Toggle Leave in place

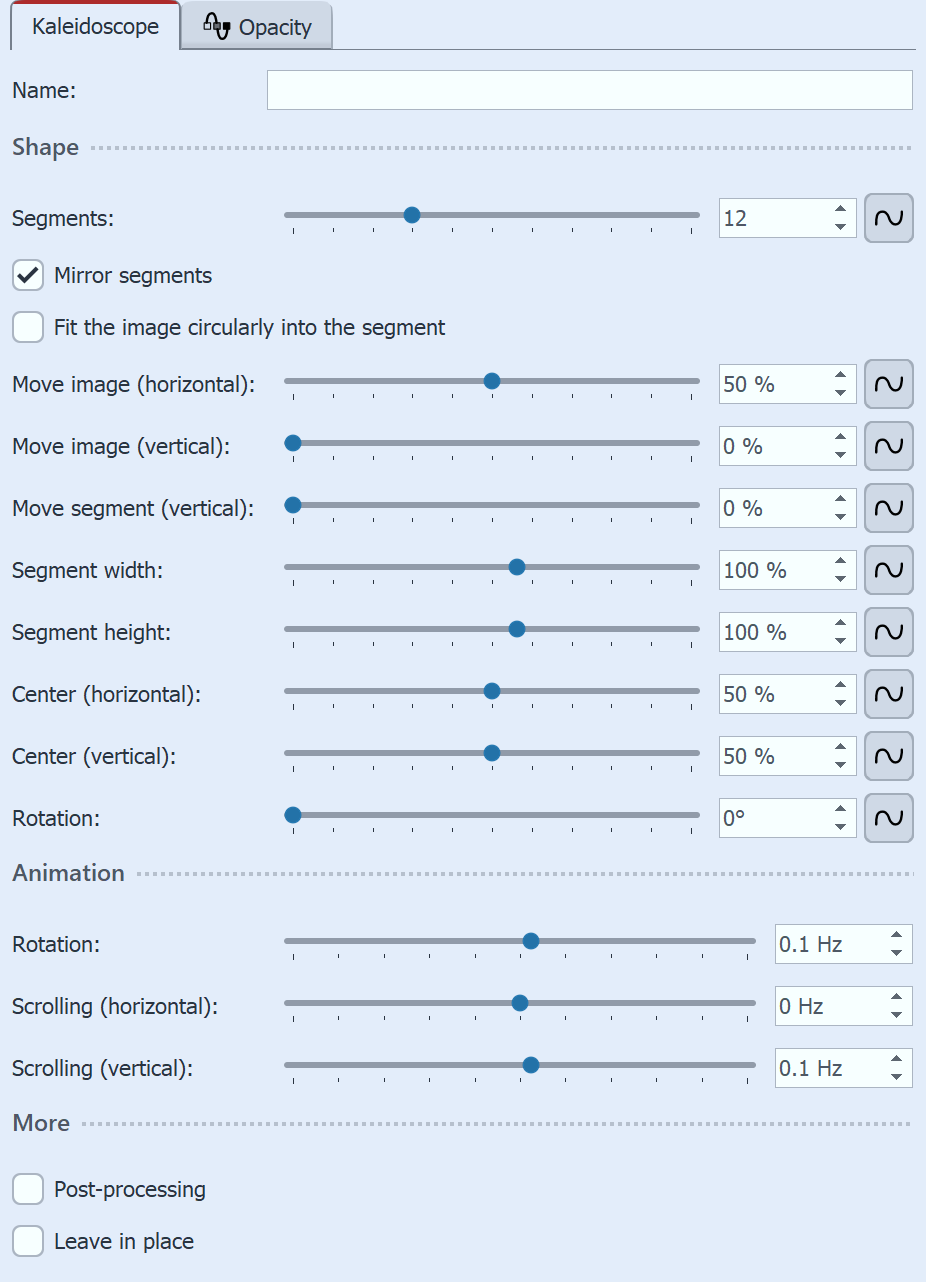27,1241
